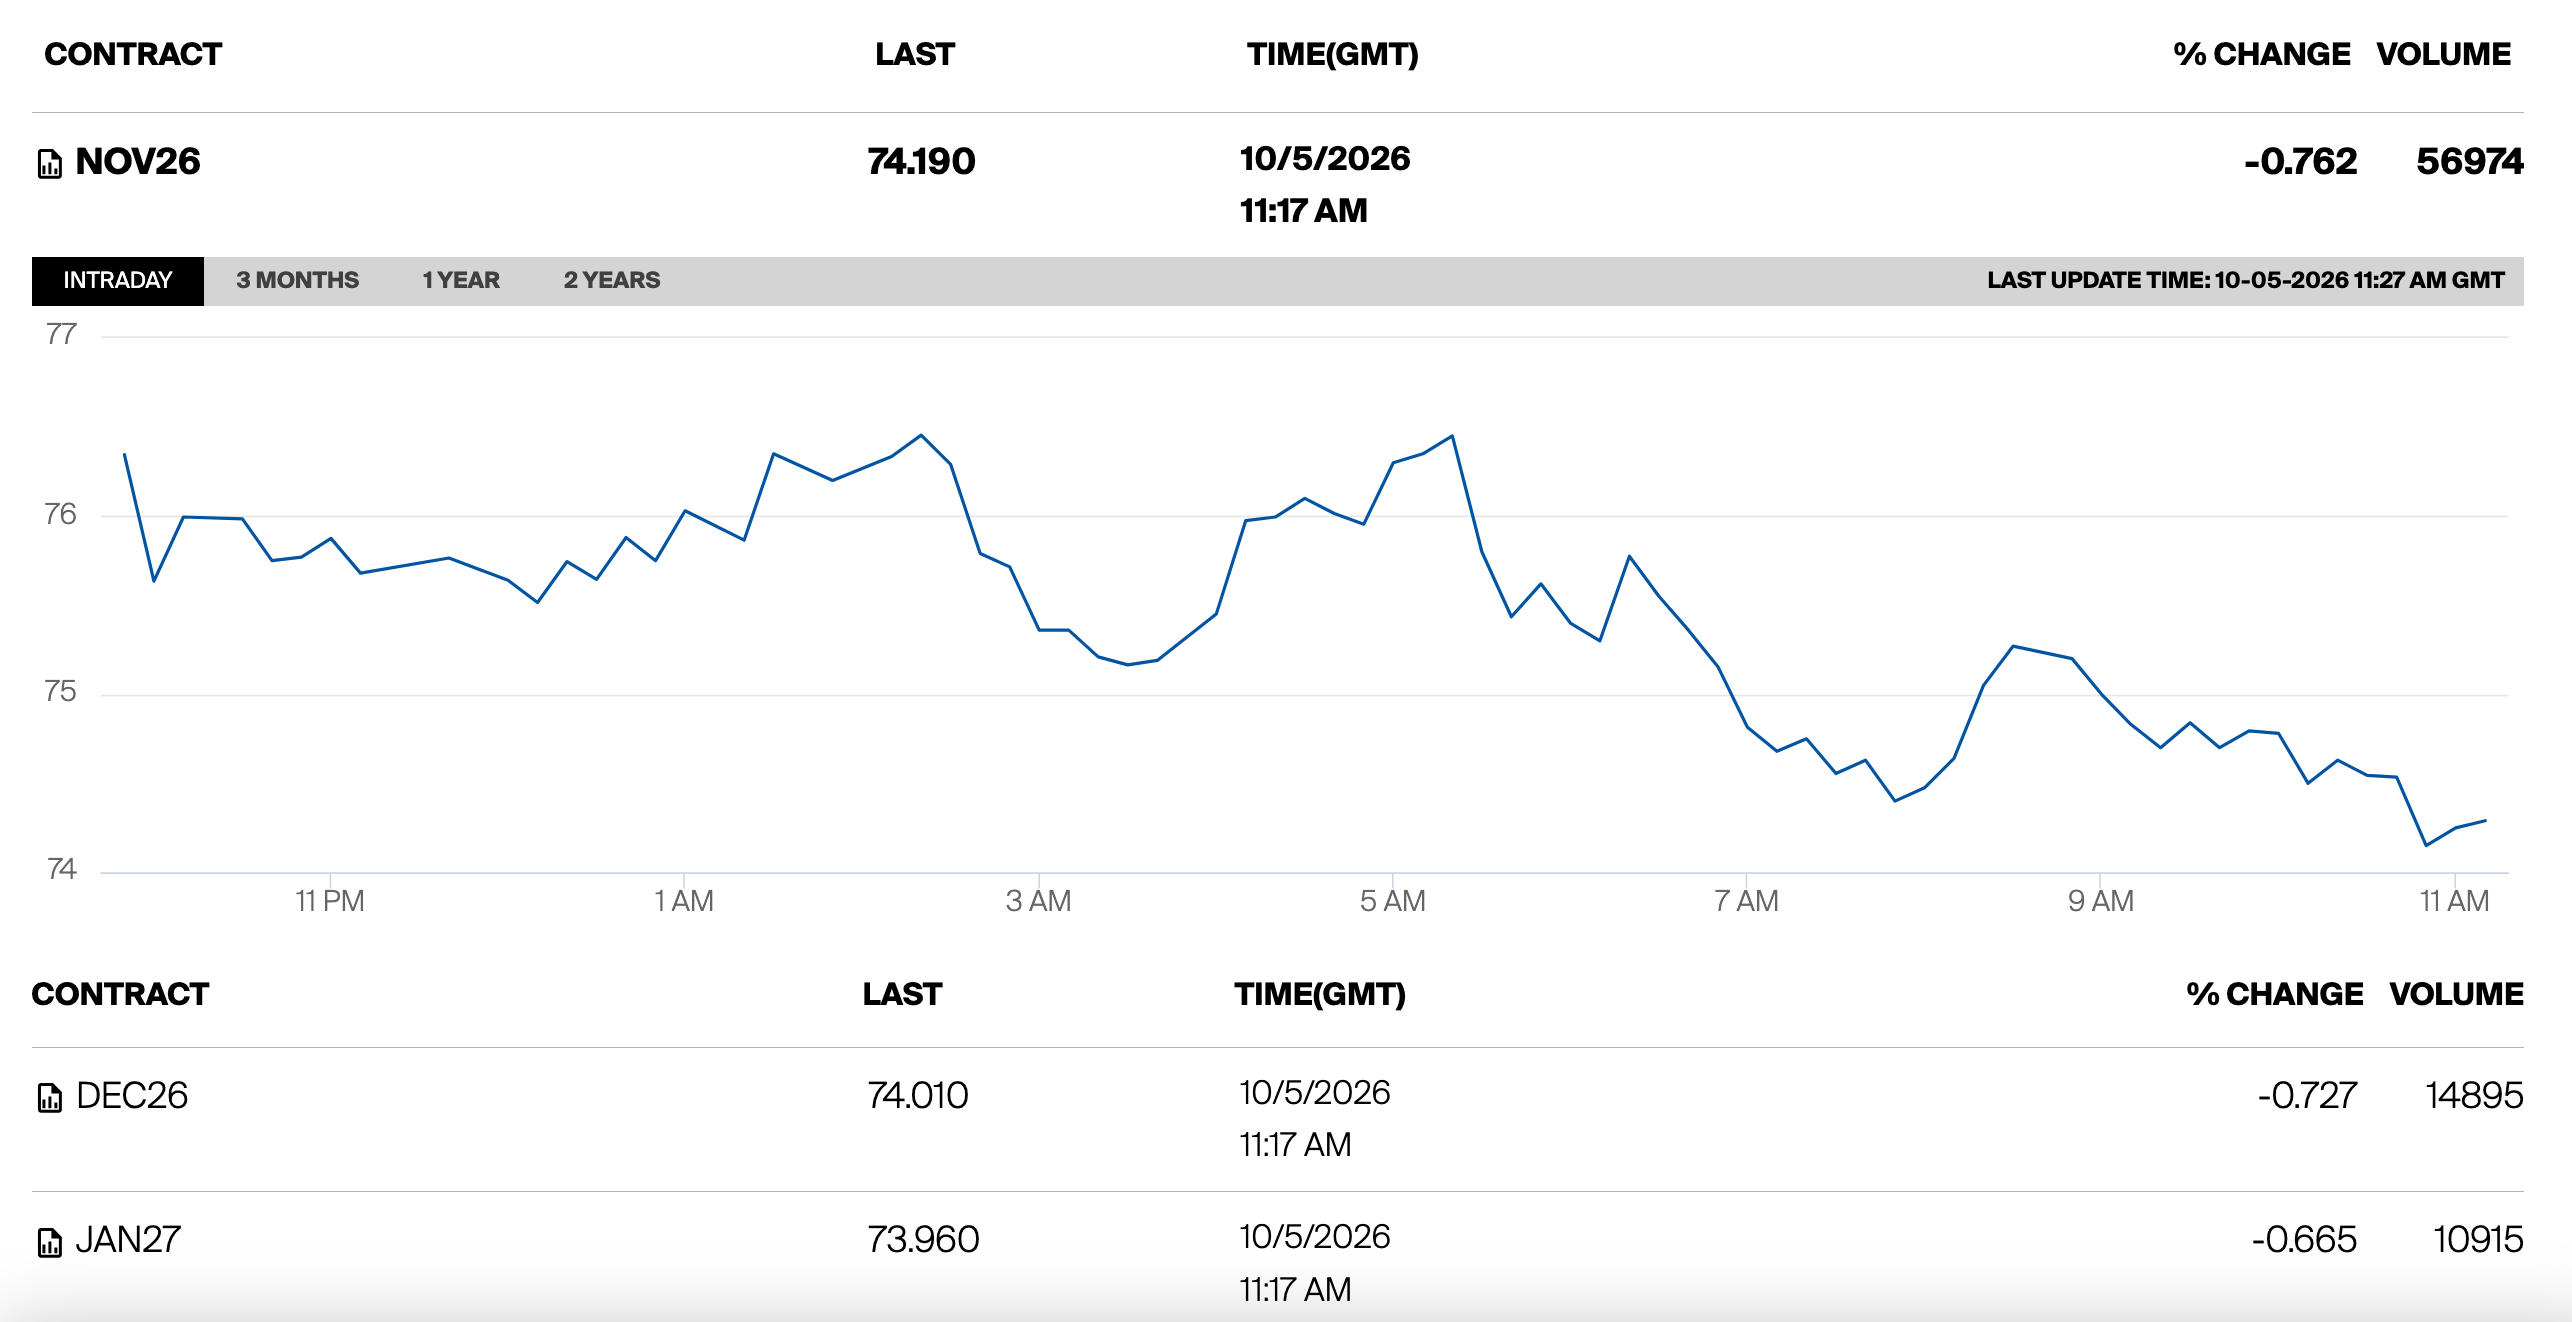Click the chart icon beside NOV26
The image size is (2572, 1322).
pos(49,163)
